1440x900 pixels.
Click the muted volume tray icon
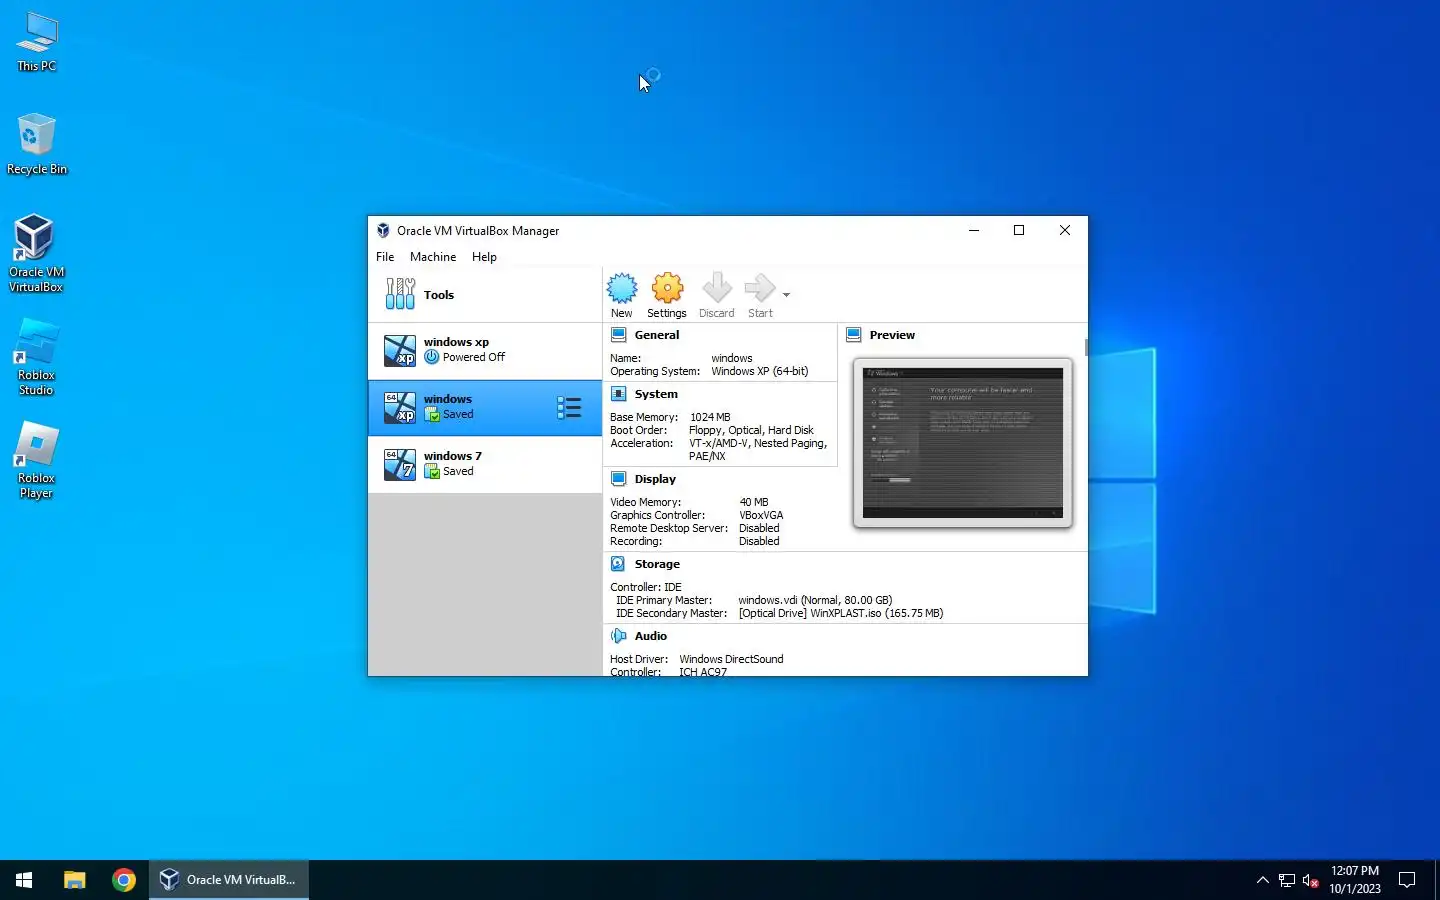click(1311, 881)
